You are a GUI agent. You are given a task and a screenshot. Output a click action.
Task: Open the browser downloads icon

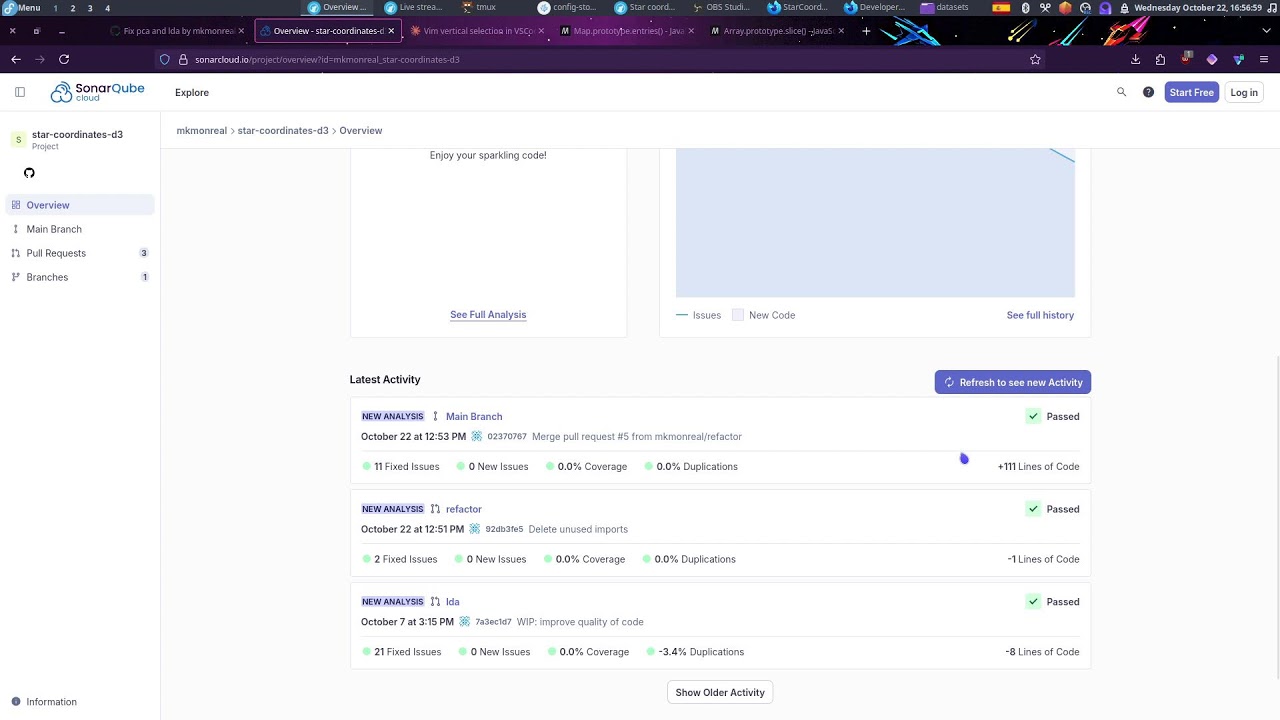pyautogui.click(x=1135, y=59)
